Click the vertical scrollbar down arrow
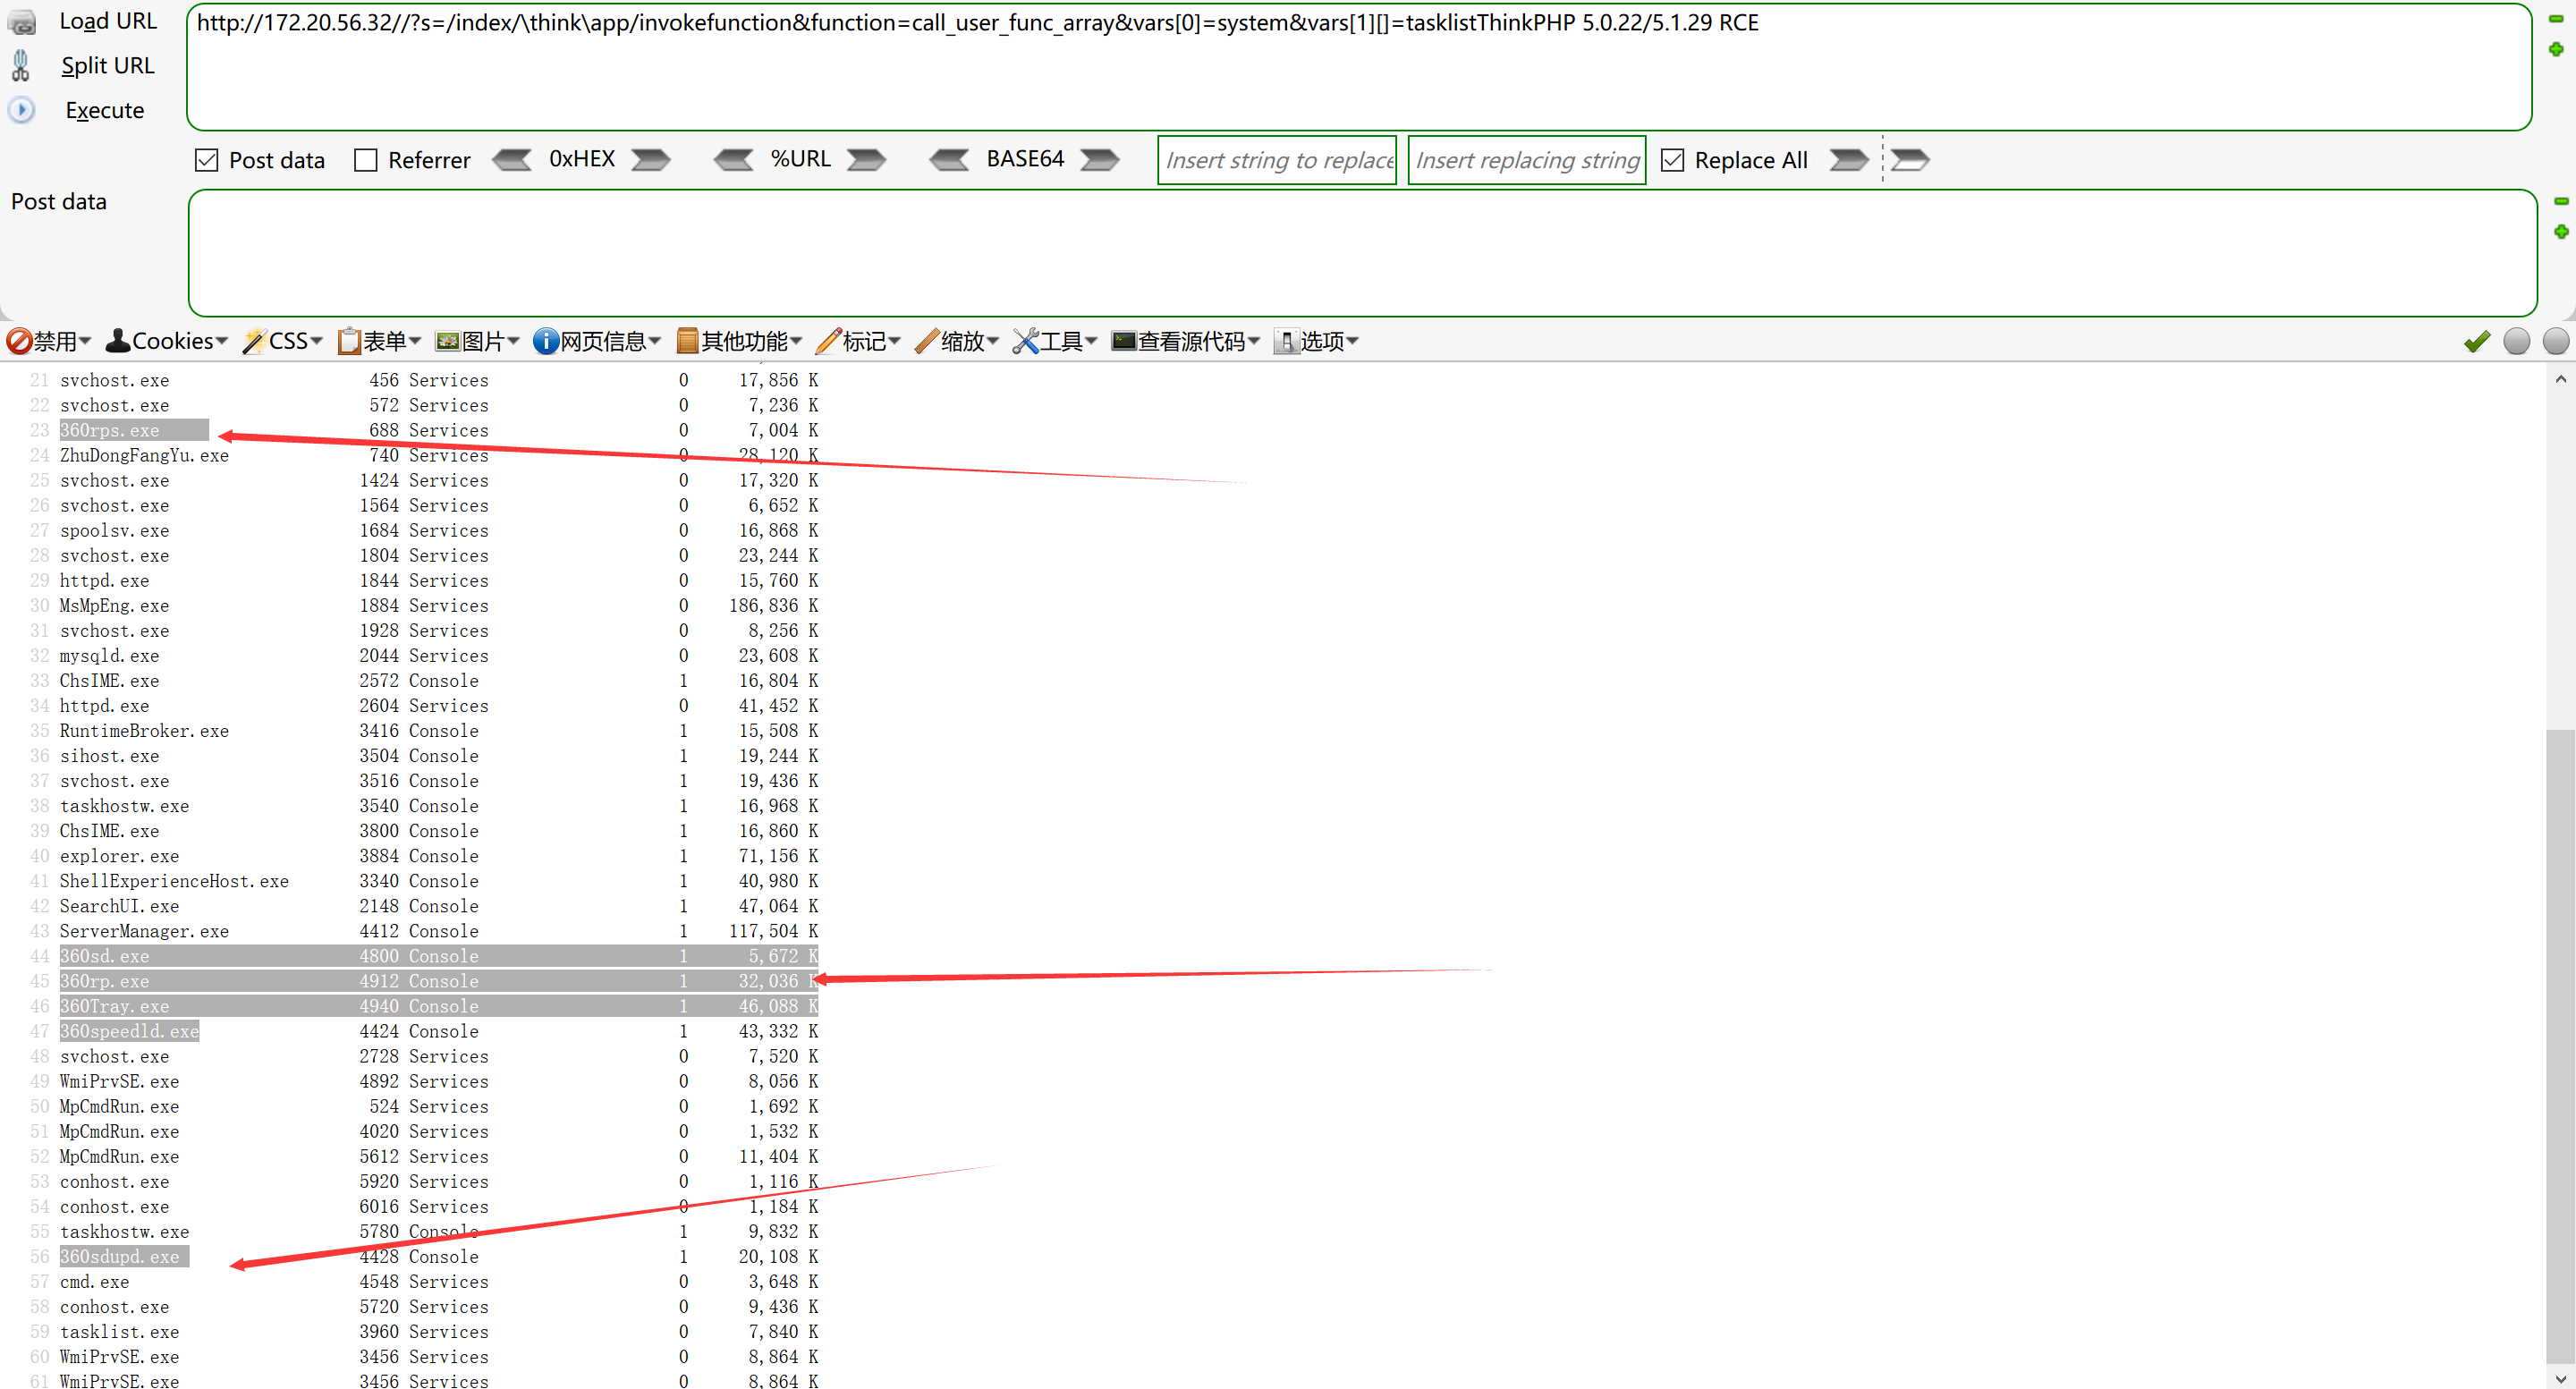Viewport: 2576px width, 1389px height. 2560,1378
